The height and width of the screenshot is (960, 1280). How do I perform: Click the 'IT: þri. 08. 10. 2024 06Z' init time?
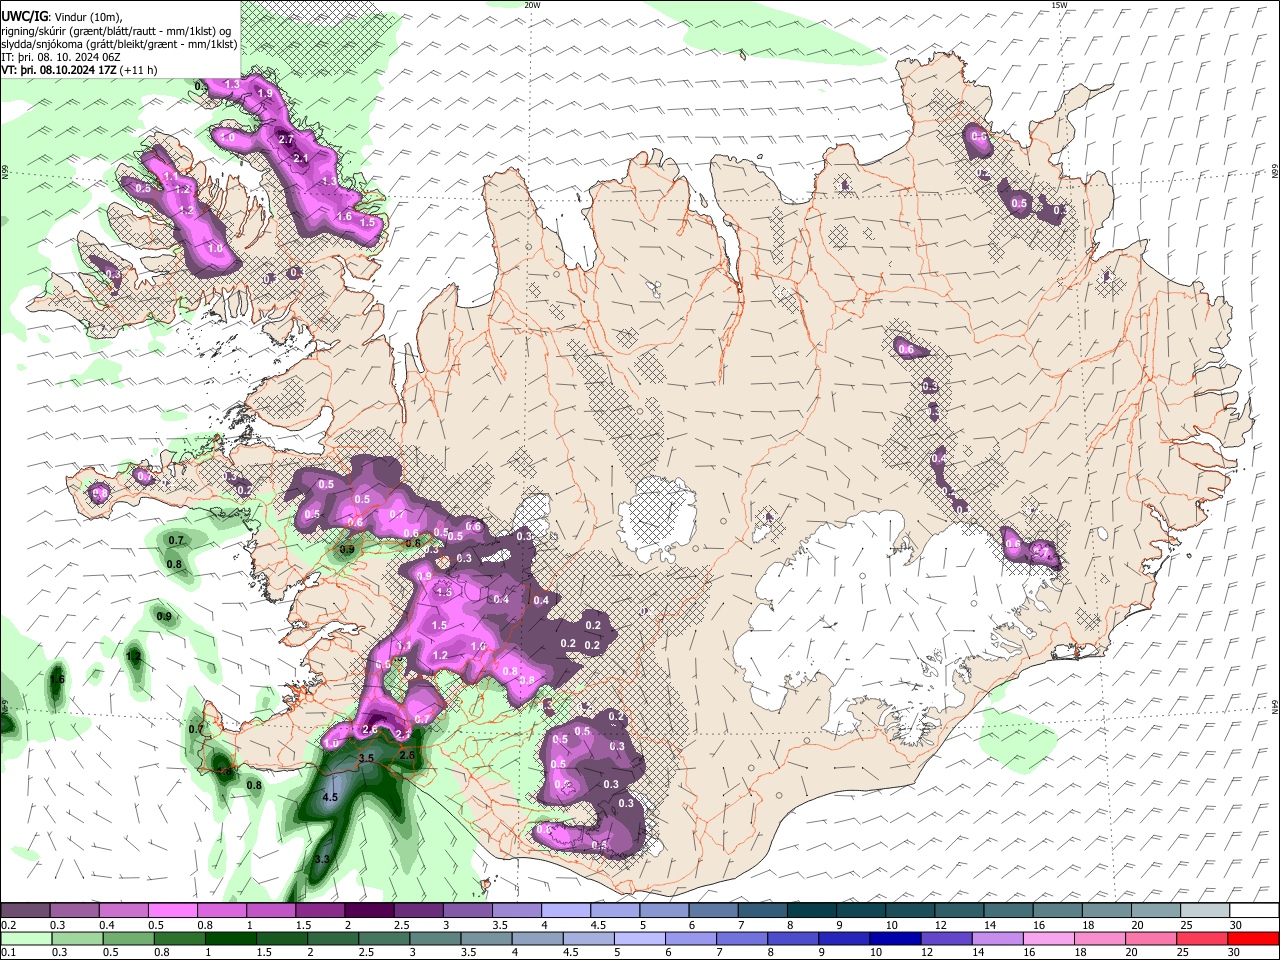click(61, 58)
